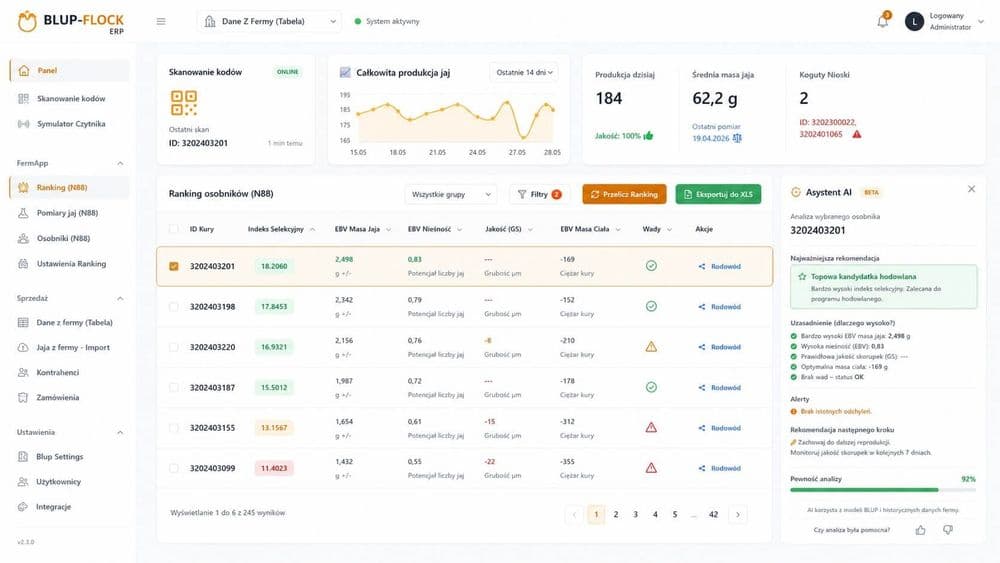Click status check icon for row 3202403198
Image resolution: width=1000 pixels, height=563 pixels.
click(x=651, y=306)
